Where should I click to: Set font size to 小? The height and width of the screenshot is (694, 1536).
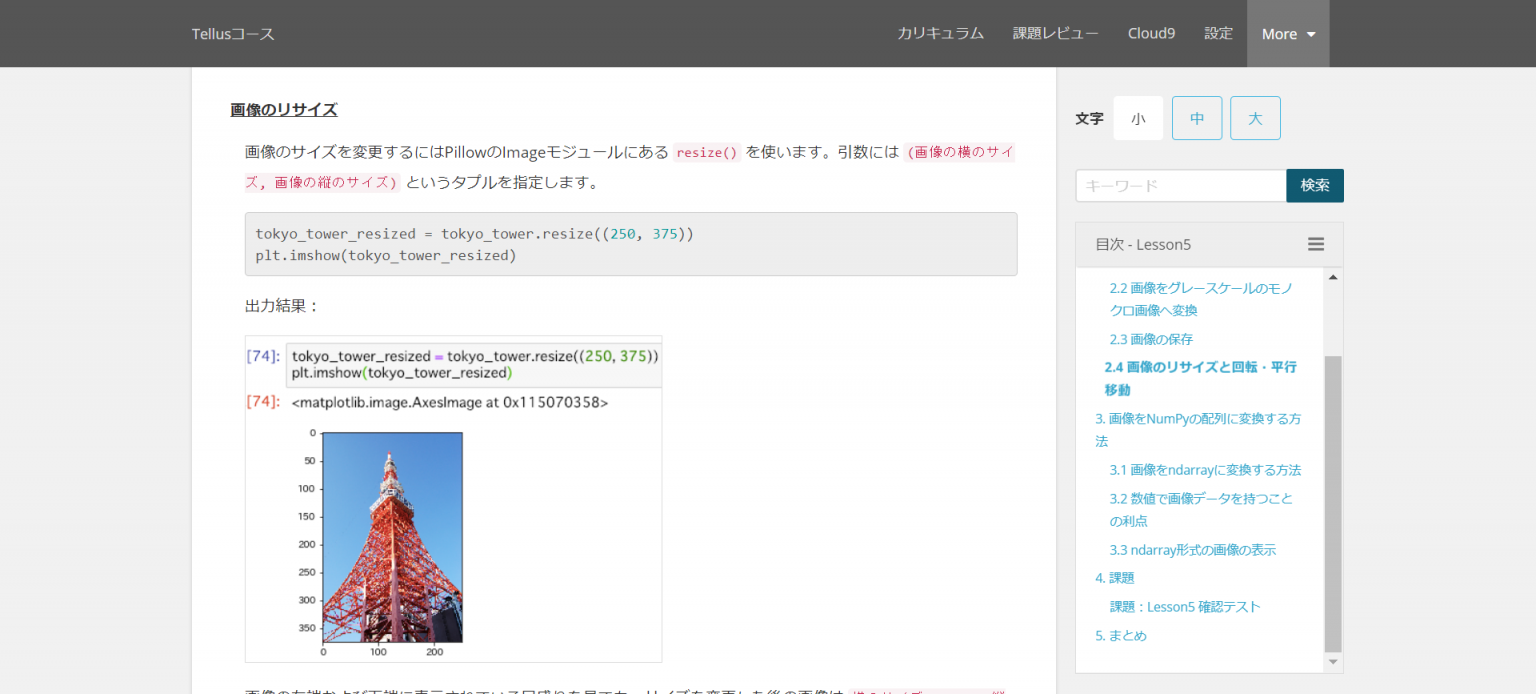pyautogui.click(x=1138, y=118)
